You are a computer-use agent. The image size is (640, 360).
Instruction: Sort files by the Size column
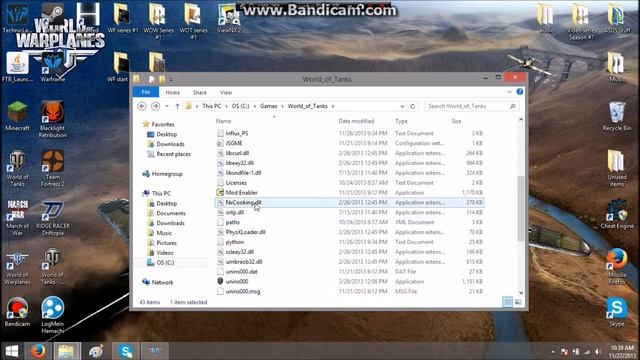(456, 121)
